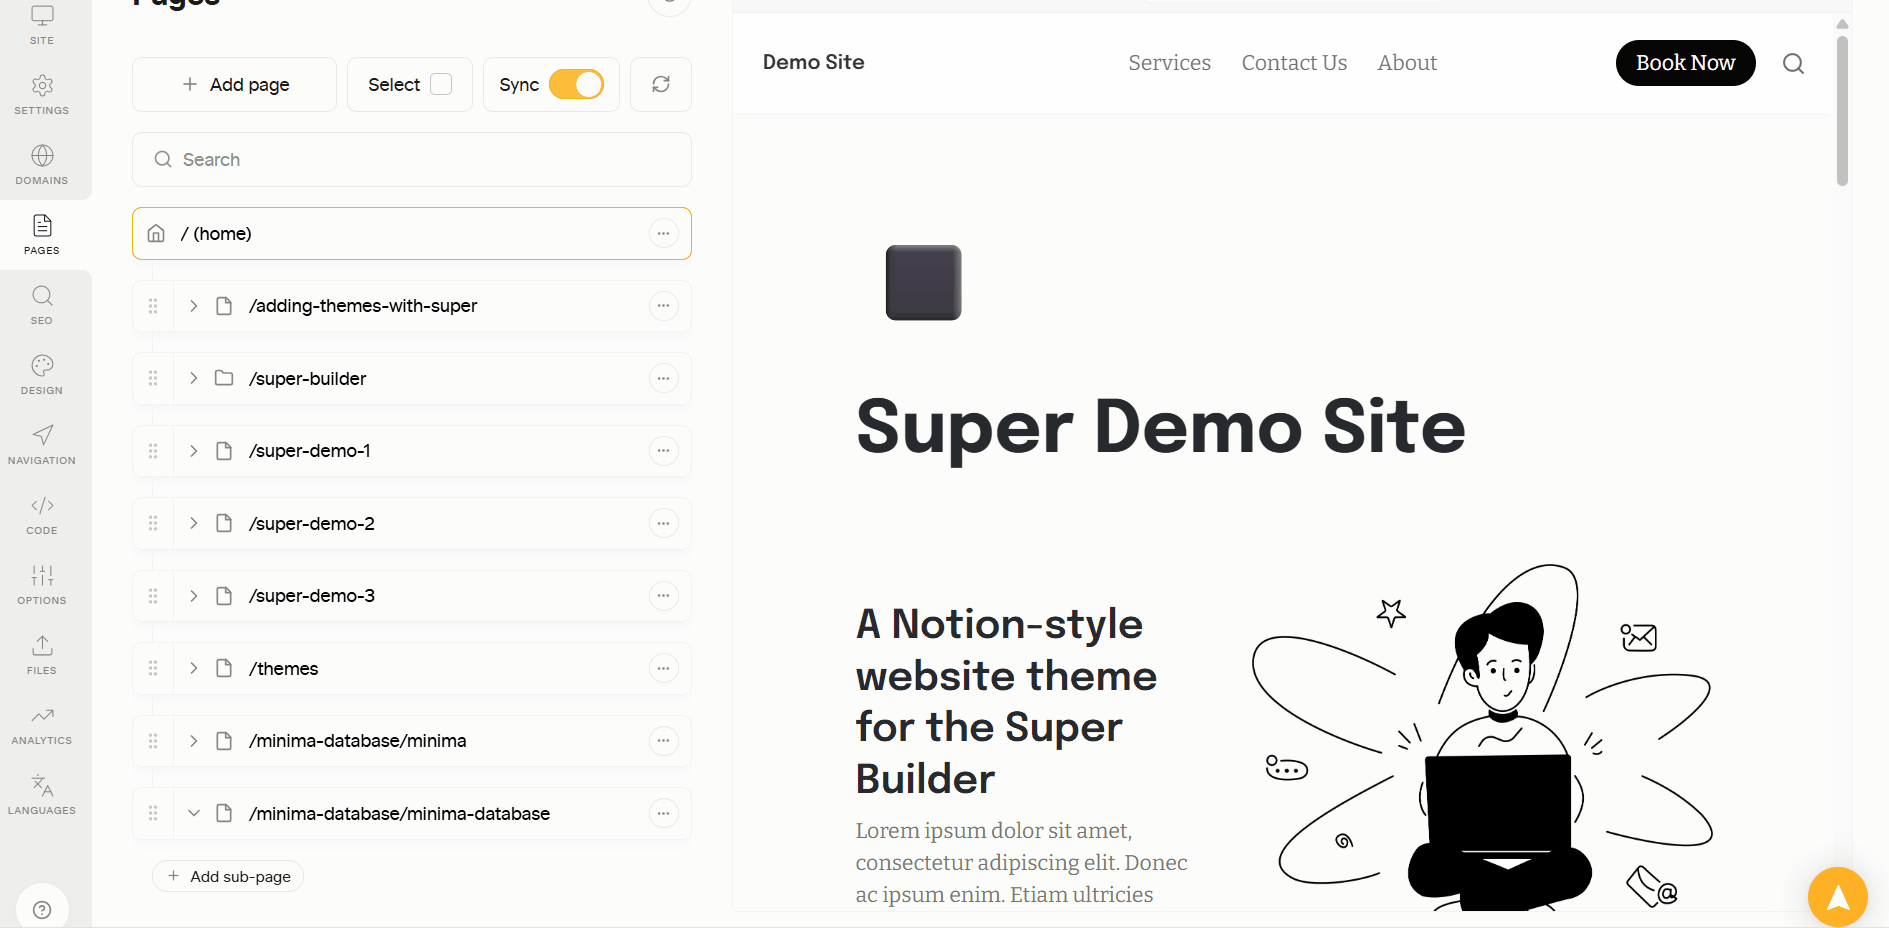
Task: Expand the /minima-database/minima page
Action: (x=194, y=741)
